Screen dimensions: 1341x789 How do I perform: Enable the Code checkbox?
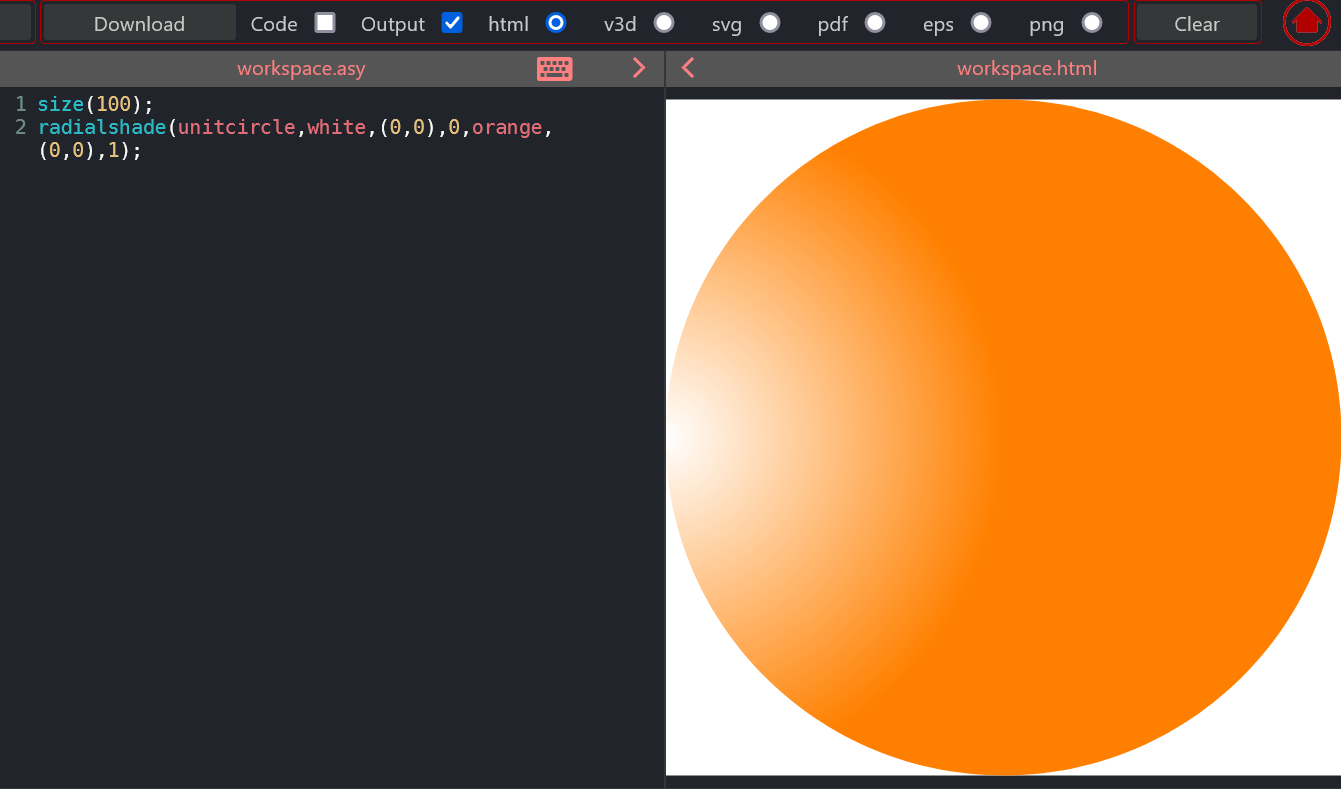[x=324, y=22]
